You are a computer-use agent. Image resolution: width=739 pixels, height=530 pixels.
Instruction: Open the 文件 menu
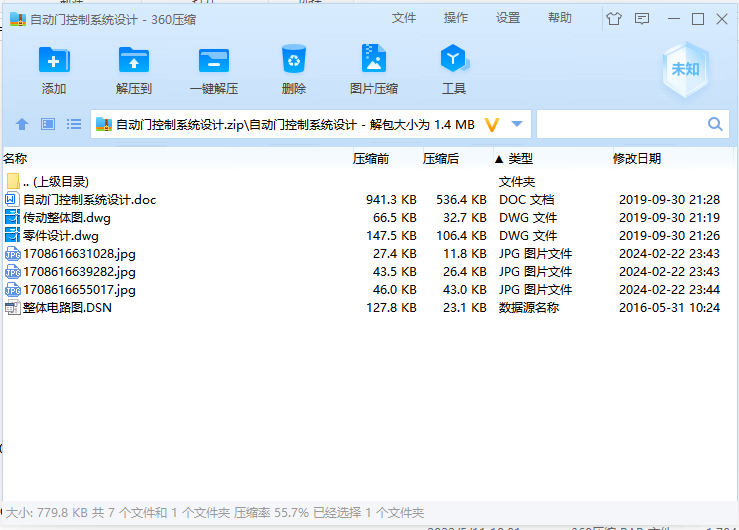[x=404, y=18]
